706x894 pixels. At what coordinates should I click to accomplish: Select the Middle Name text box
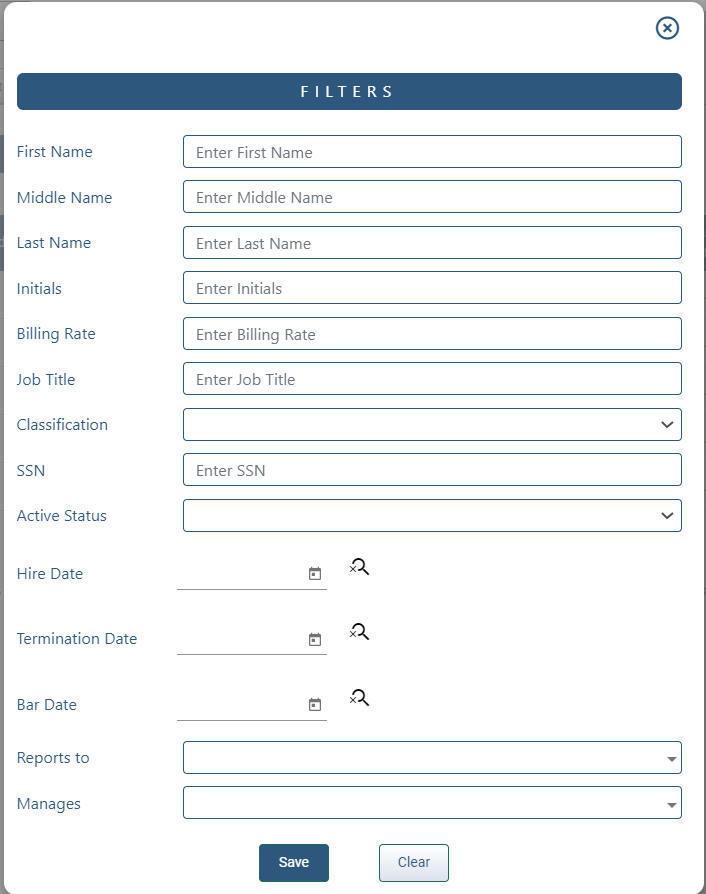(x=432, y=197)
